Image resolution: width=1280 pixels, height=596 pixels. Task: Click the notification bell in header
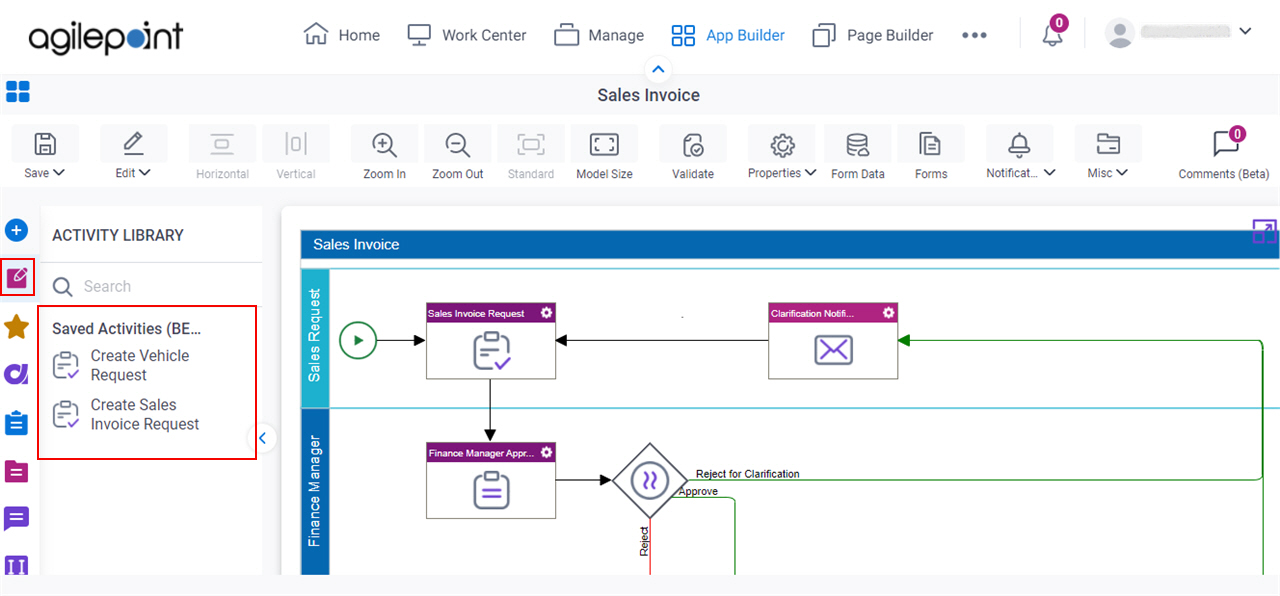coord(1052,35)
